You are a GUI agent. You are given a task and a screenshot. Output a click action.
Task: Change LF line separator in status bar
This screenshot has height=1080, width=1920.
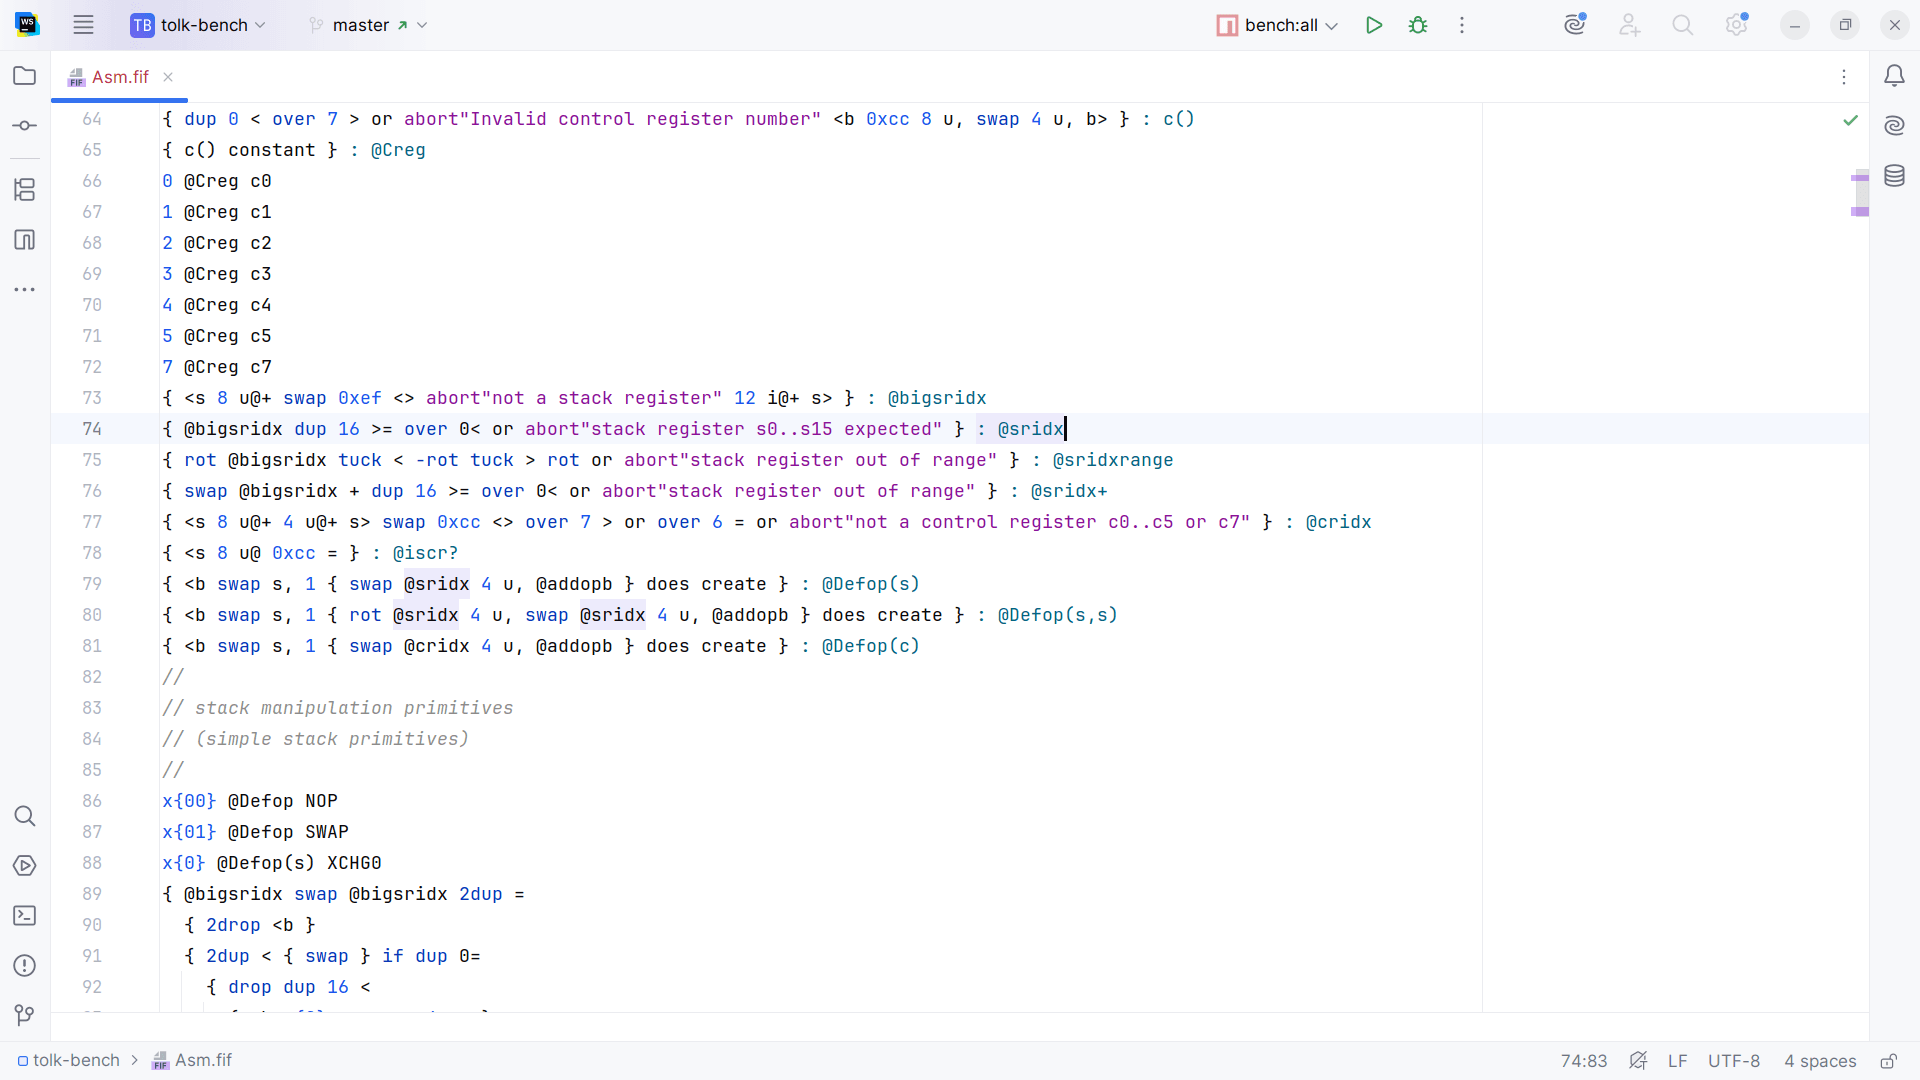coord(1678,1061)
